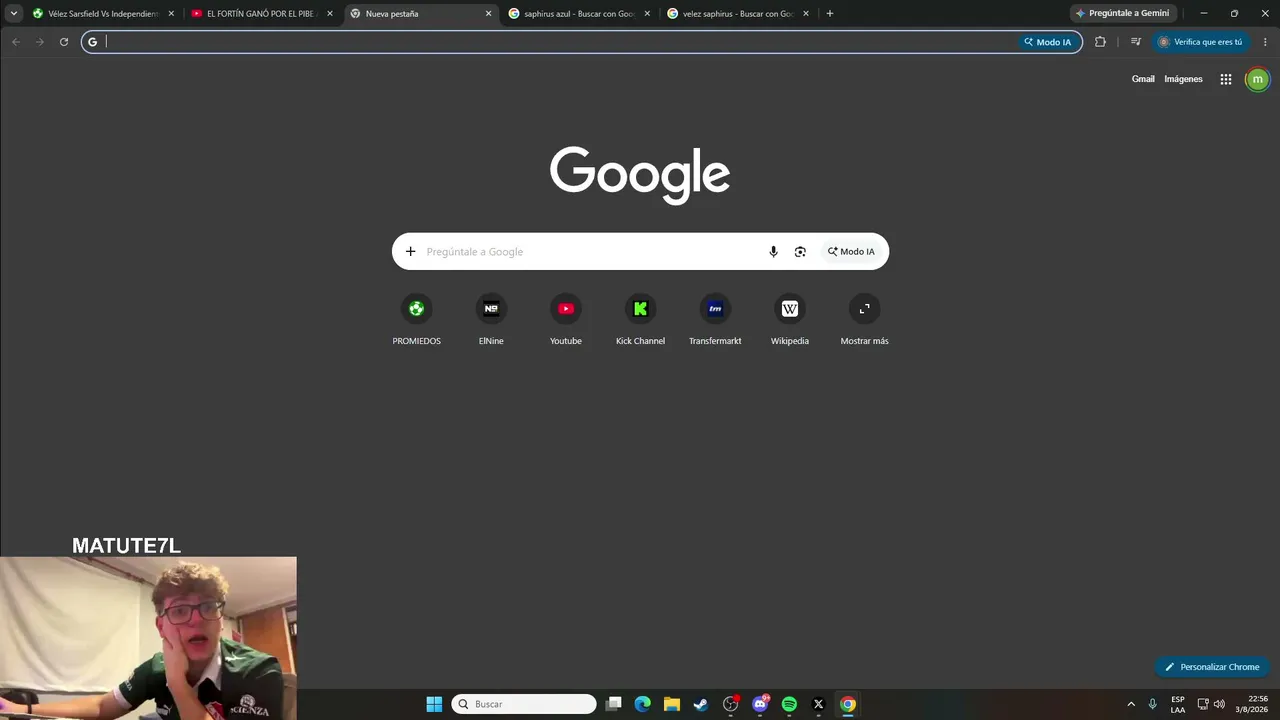Click the Mostrar más shortcuts button
The image size is (1280, 720).
pos(864,321)
